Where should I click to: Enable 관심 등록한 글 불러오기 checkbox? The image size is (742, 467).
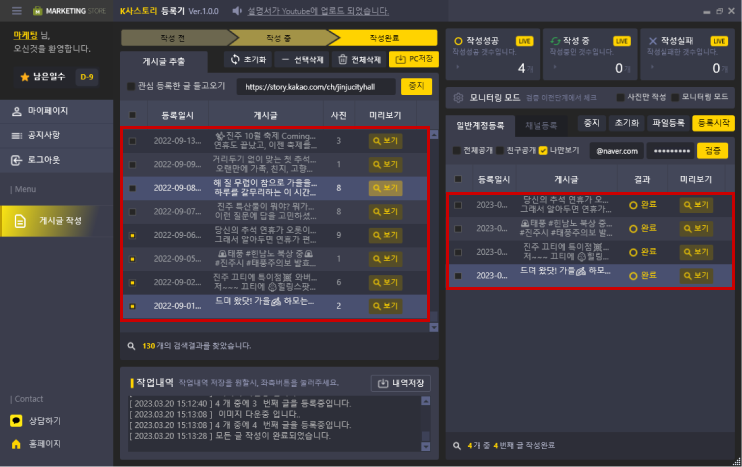pos(132,87)
